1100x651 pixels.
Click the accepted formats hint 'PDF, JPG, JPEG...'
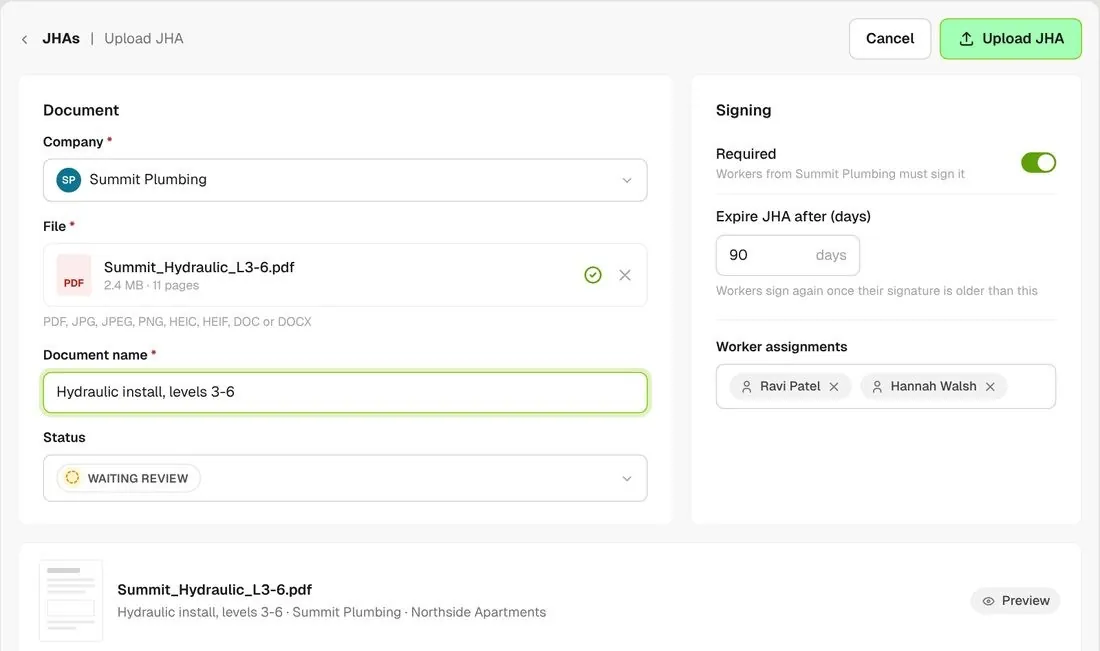(x=177, y=322)
